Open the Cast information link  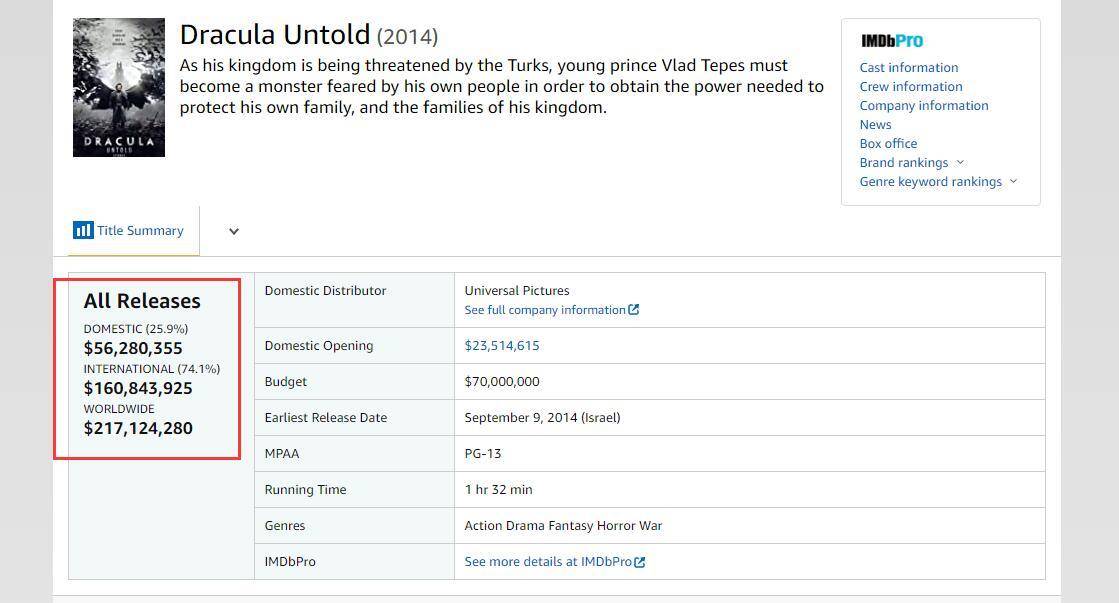click(x=908, y=68)
